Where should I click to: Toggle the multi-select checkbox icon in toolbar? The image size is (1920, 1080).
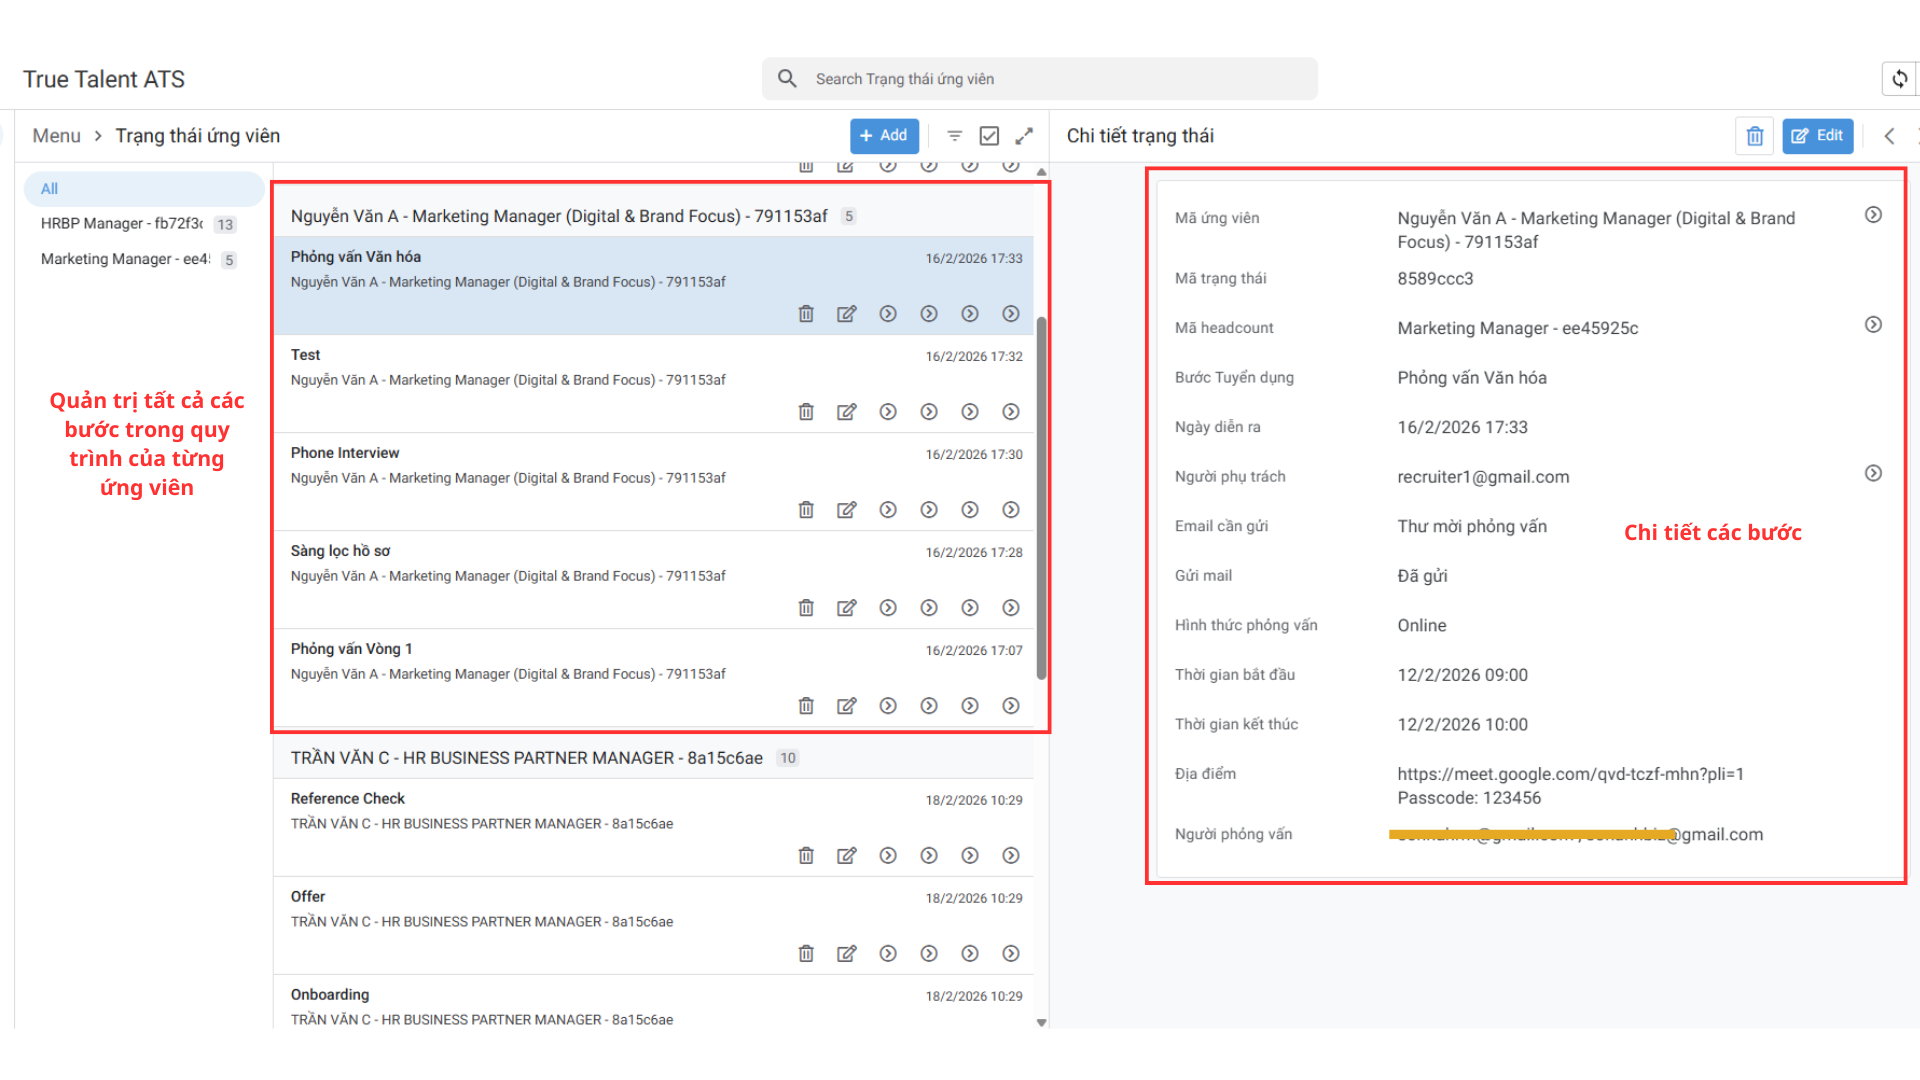(989, 136)
